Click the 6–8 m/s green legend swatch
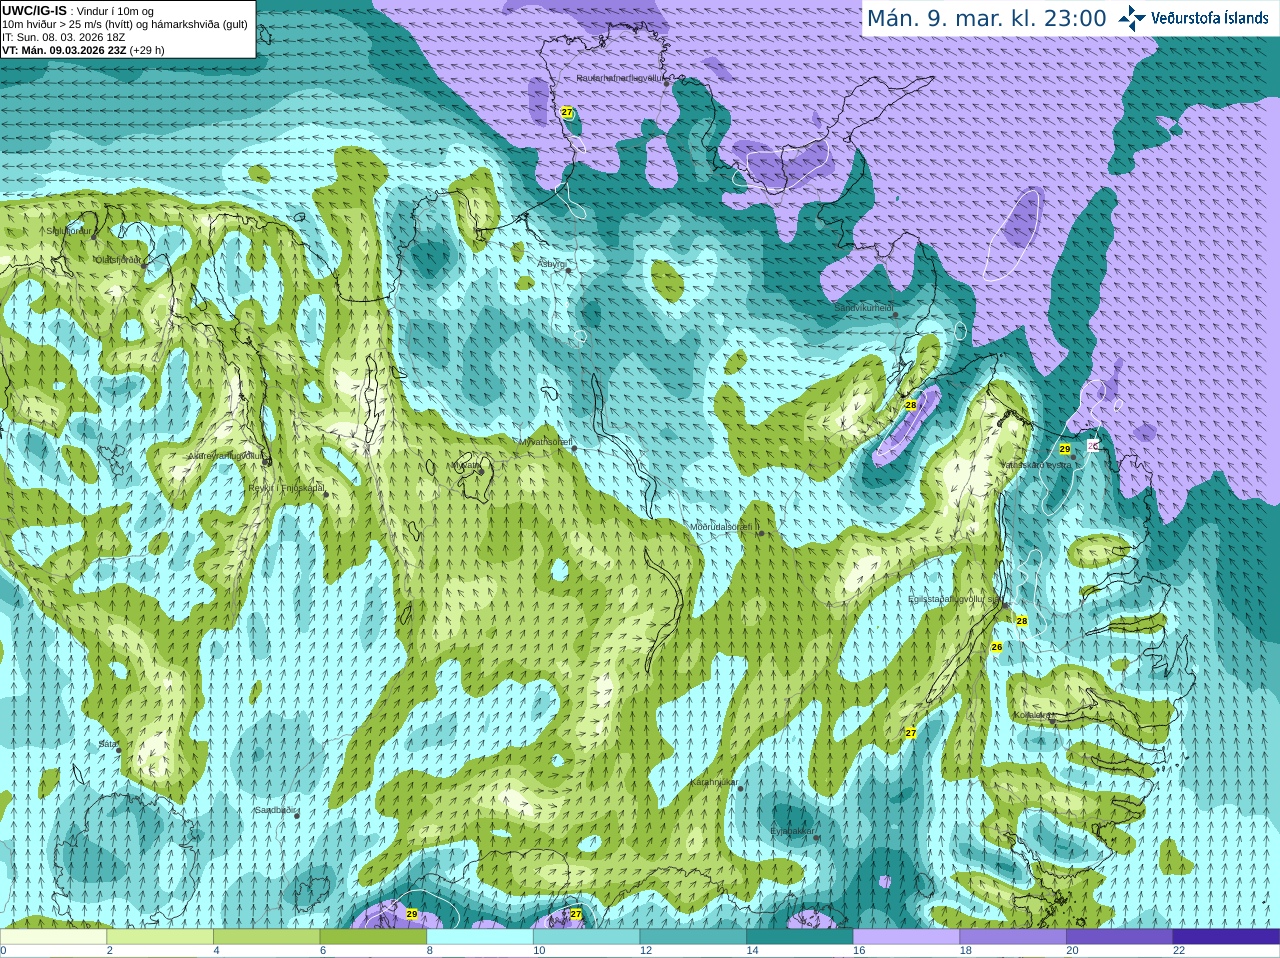 (x=373, y=937)
